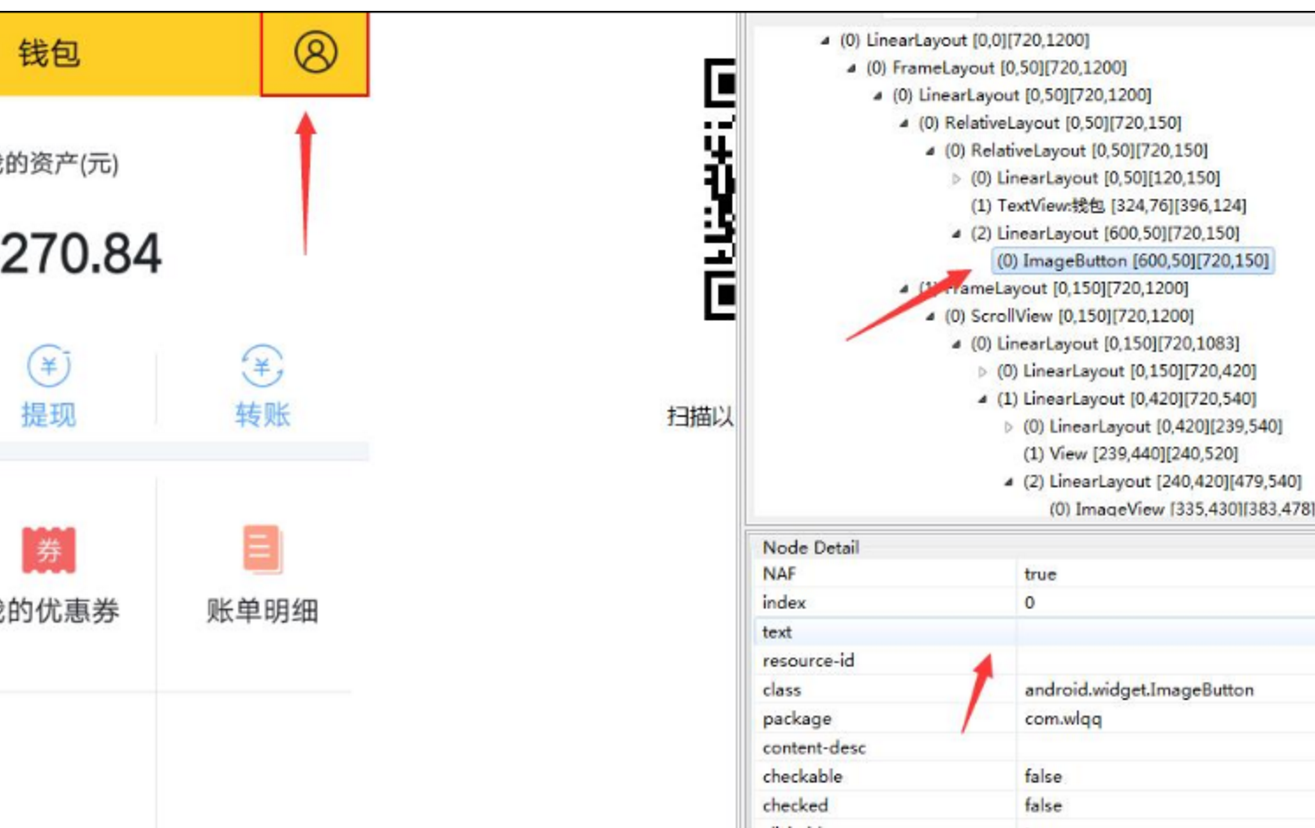Image resolution: width=1315 pixels, height=828 pixels.
Task: Click the class property name
Action: [x=781, y=690]
